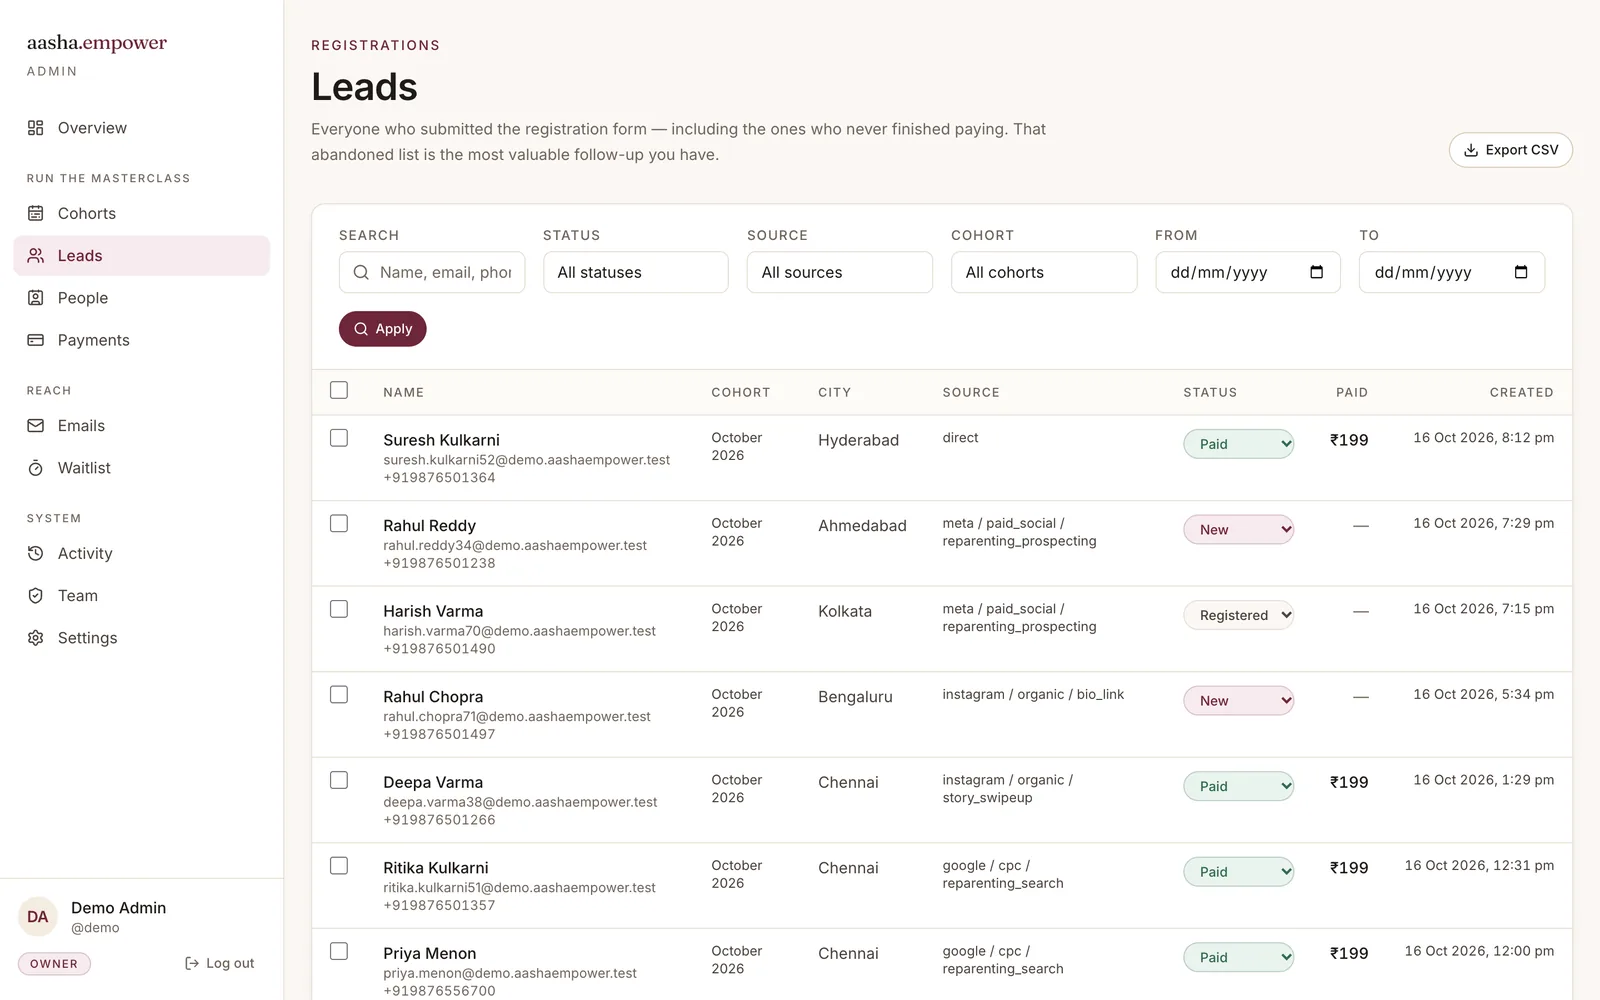Click the Waitlist timer icon
The width and height of the screenshot is (1600, 1000).
(x=36, y=468)
